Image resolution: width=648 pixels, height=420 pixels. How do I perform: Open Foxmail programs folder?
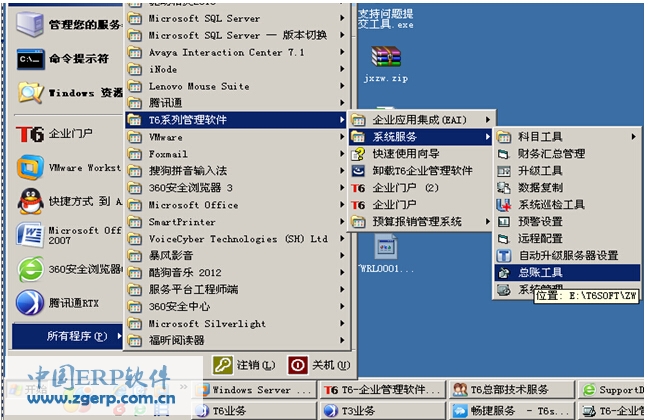[x=236, y=154]
